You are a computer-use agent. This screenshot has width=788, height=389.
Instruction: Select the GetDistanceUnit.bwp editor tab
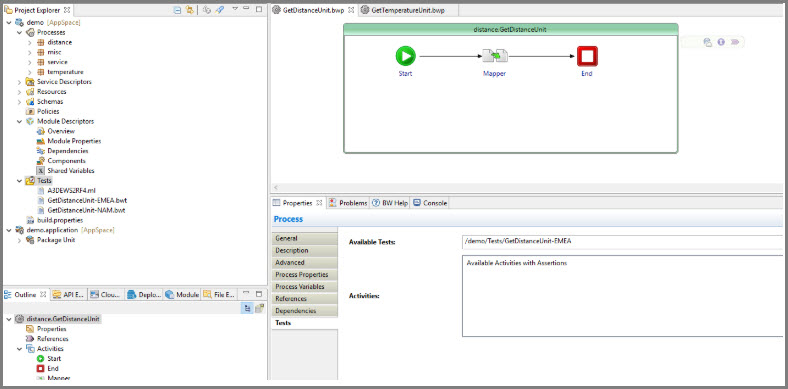pos(314,10)
